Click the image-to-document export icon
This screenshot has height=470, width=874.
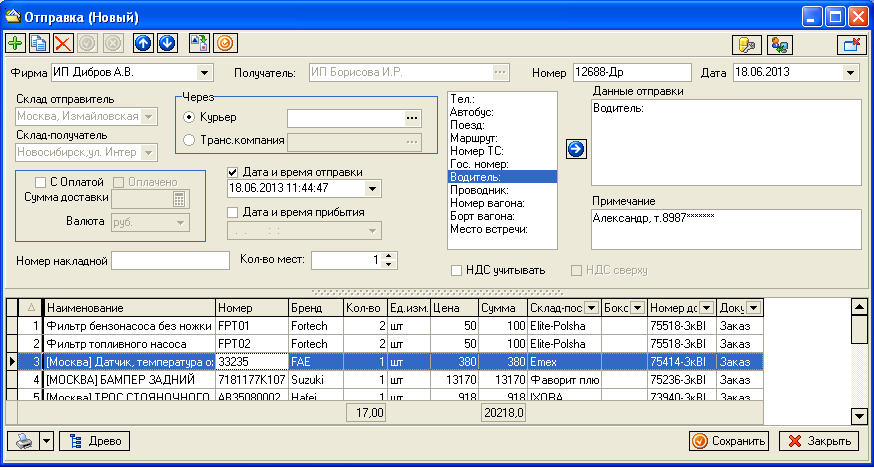[x=199, y=43]
